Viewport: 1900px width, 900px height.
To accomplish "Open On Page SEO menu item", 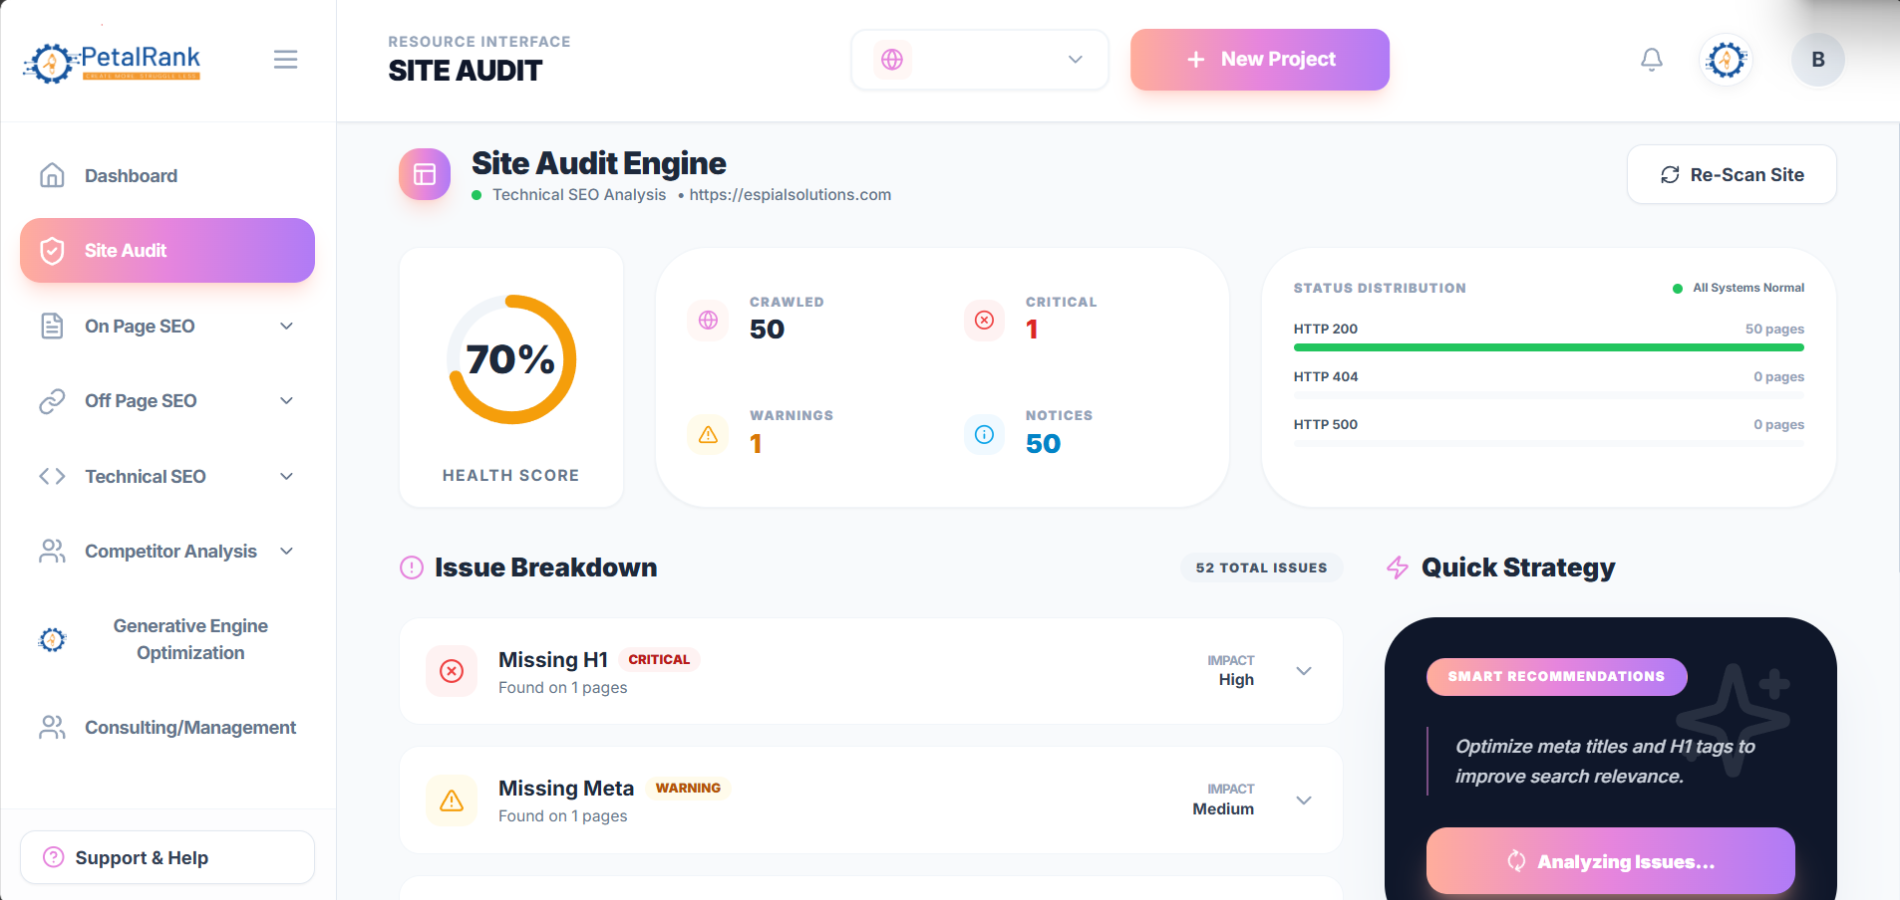I will (167, 326).
